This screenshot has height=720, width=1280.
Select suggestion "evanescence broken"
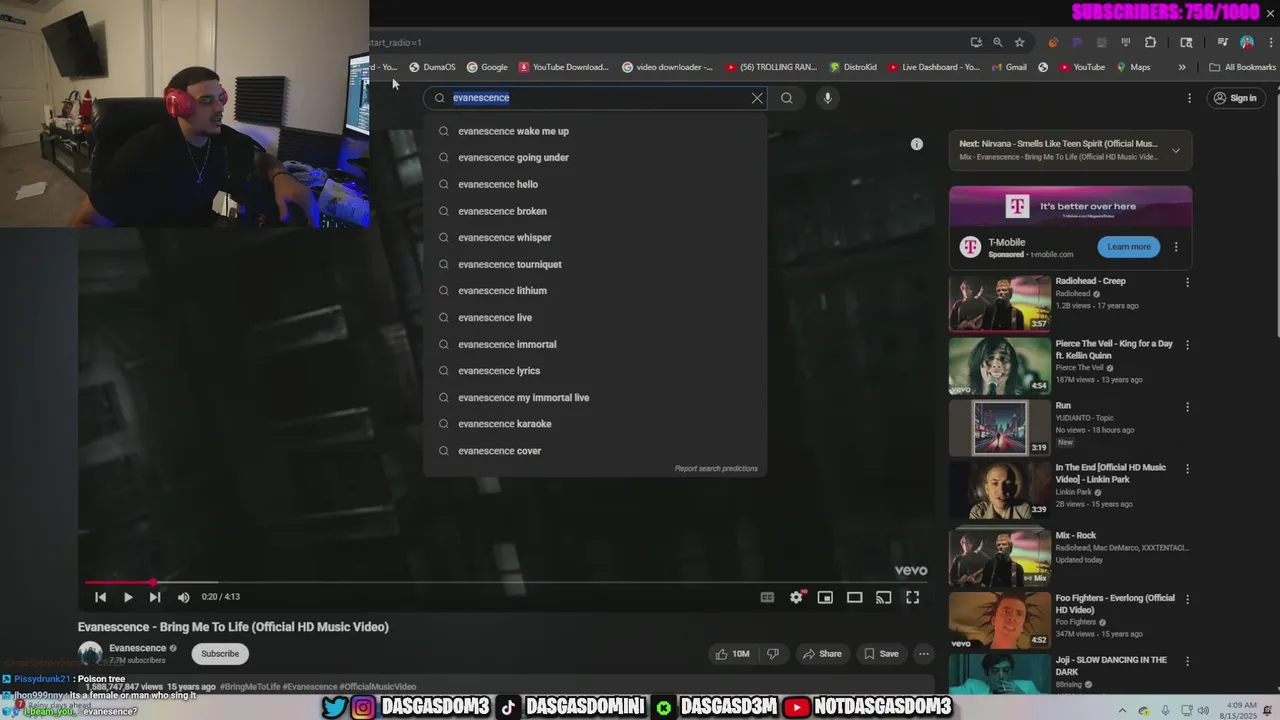595,211
